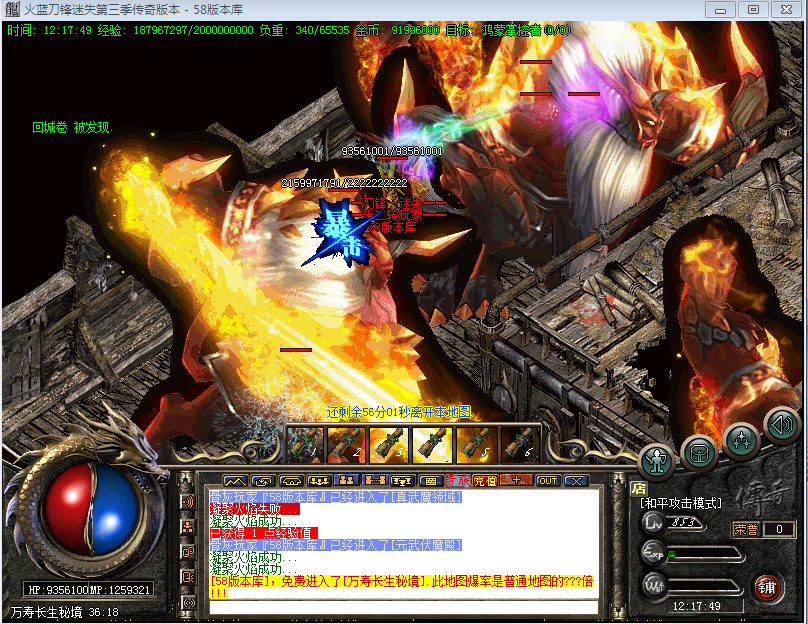Click the 目标: 鸿蒙掌控者 target label

(x=508, y=30)
